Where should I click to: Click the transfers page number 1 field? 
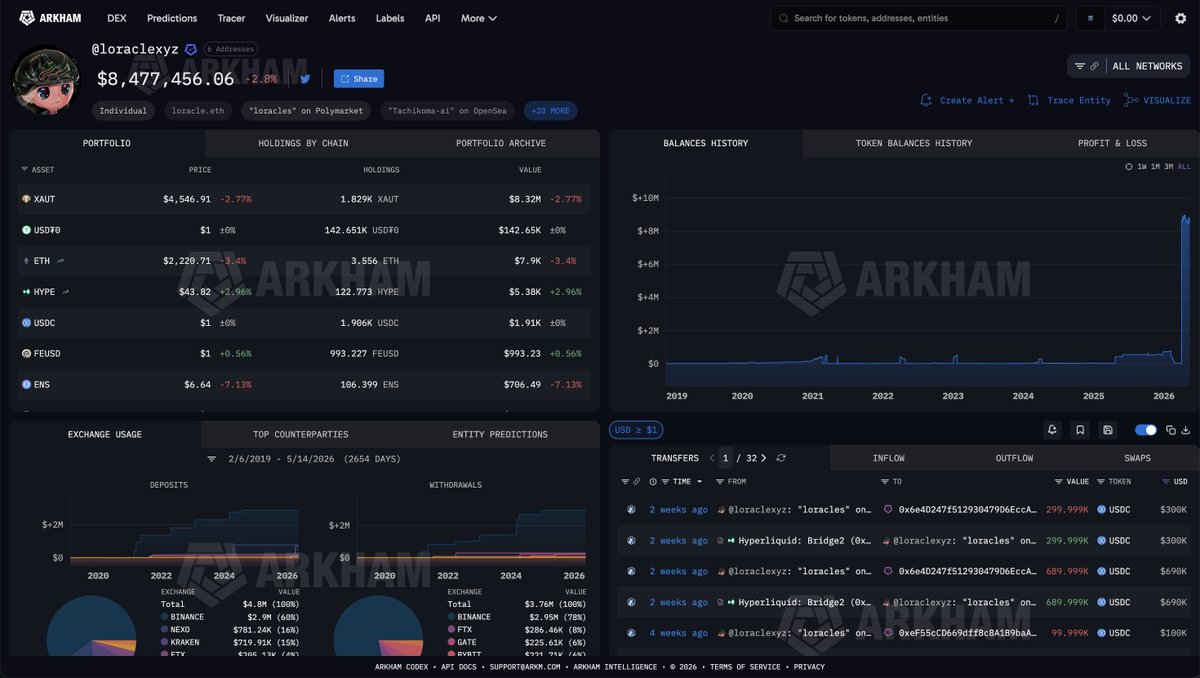(x=726, y=458)
